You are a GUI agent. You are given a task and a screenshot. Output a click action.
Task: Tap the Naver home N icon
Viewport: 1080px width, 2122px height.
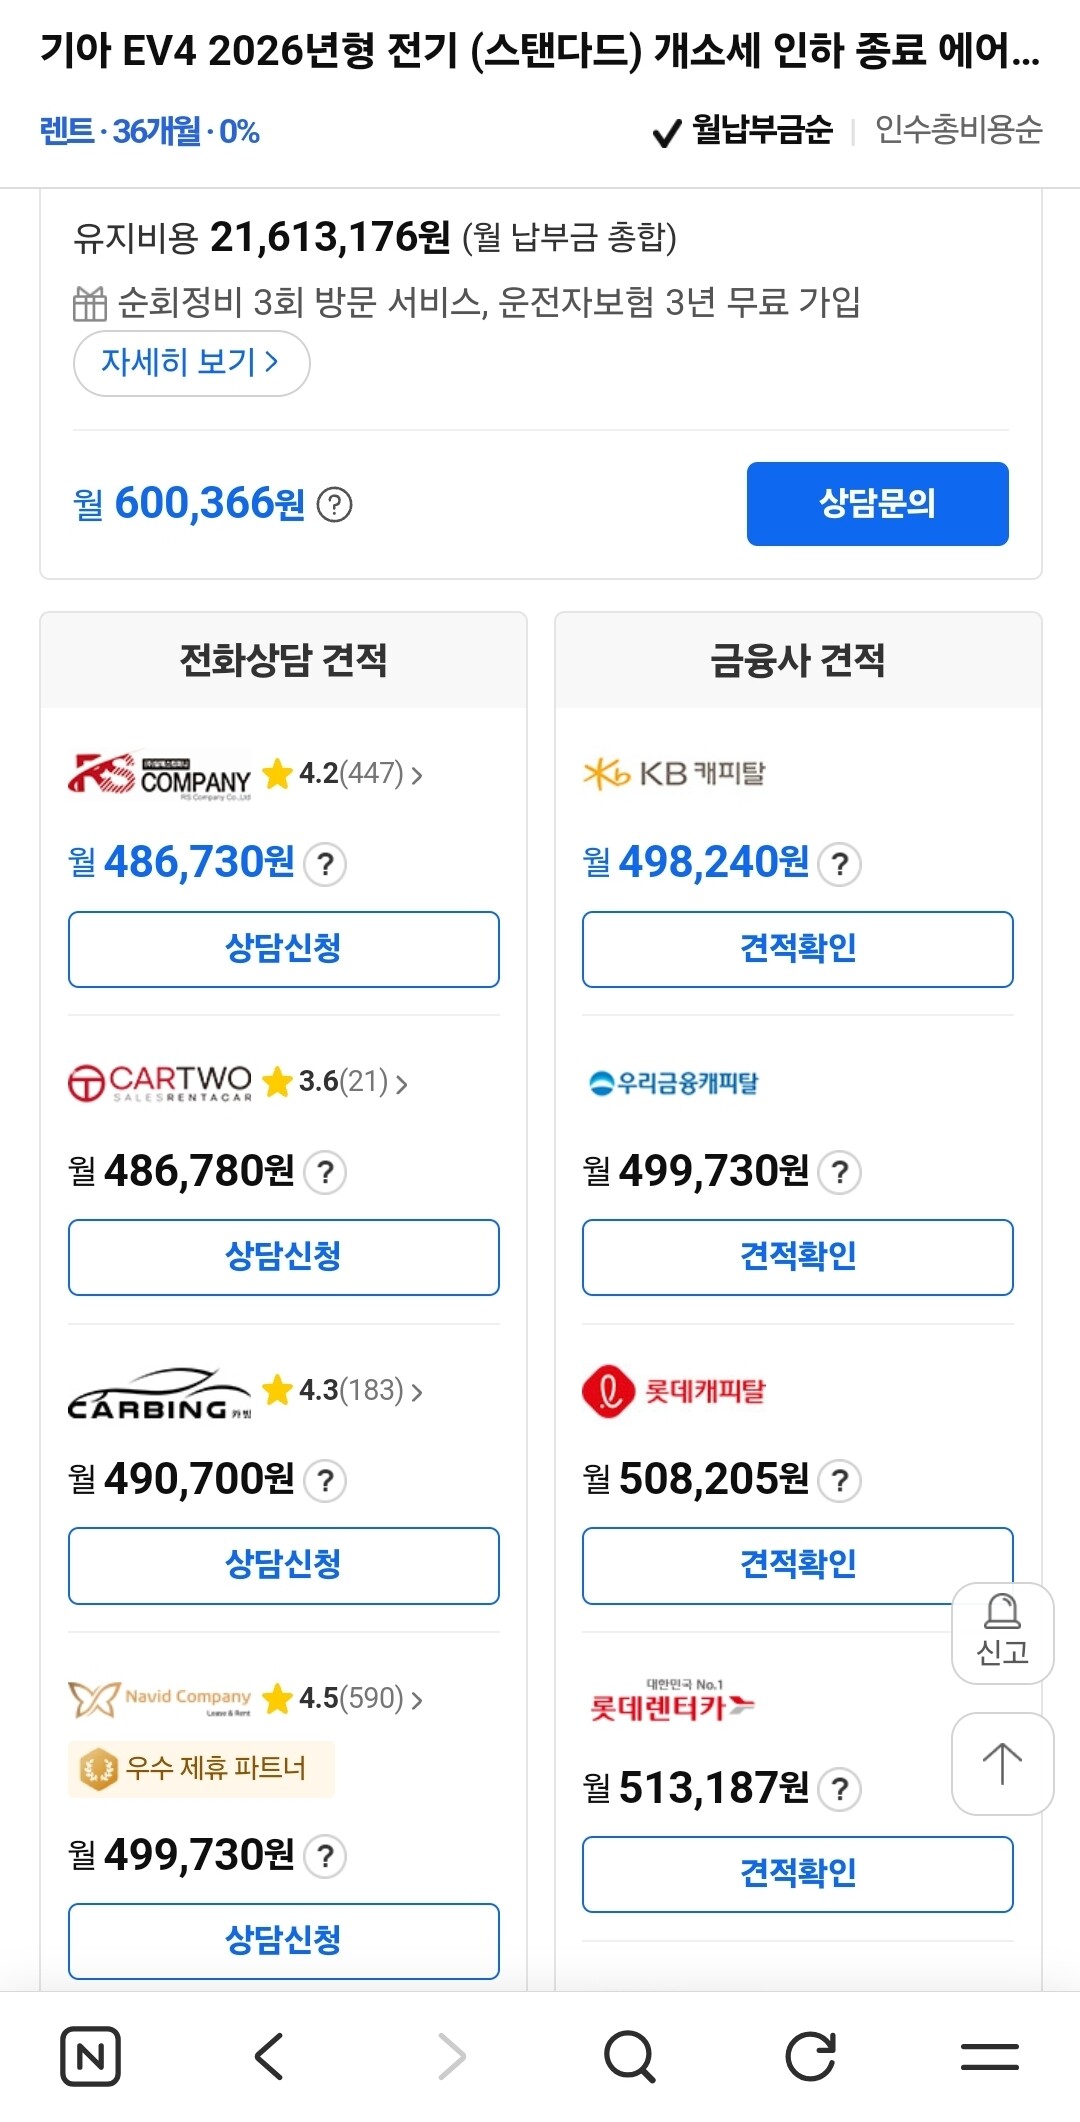coord(90,2057)
